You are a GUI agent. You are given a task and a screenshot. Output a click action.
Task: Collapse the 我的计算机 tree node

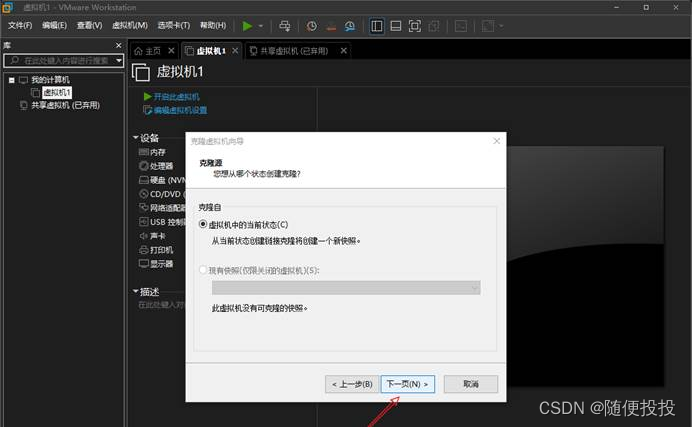pos(11,80)
